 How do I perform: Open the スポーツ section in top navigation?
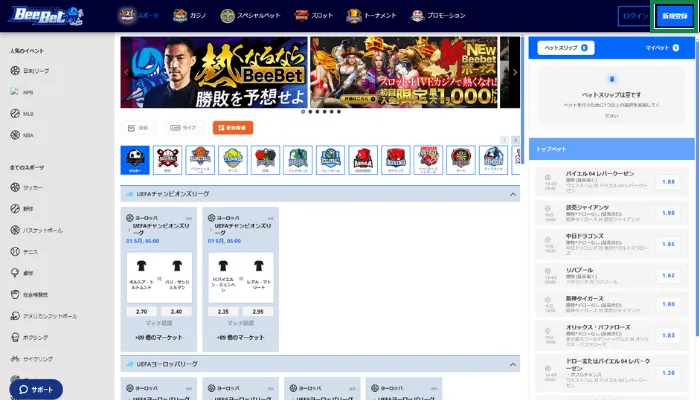[139, 16]
